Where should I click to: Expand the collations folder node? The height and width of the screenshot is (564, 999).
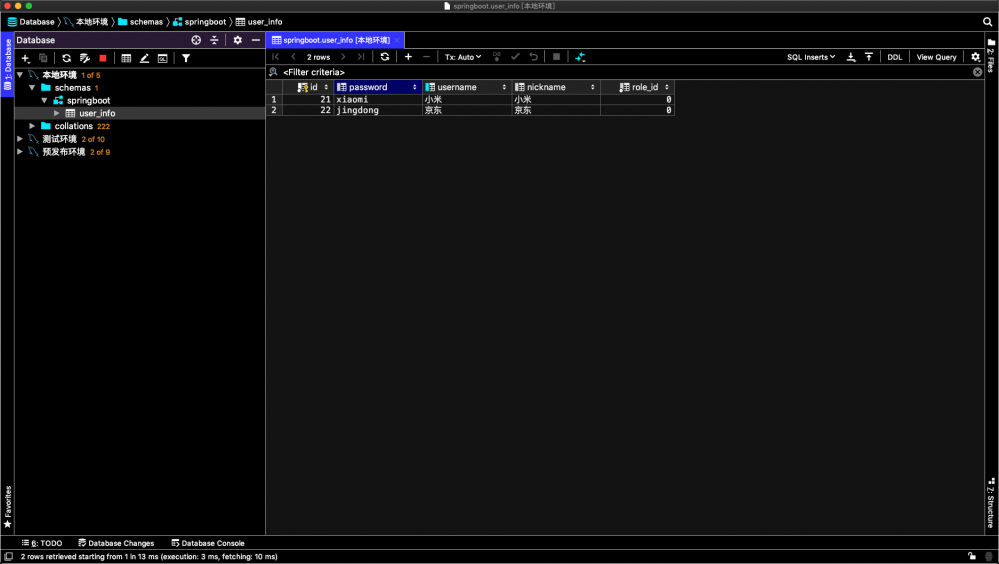pyautogui.click(x=32, y=126)
